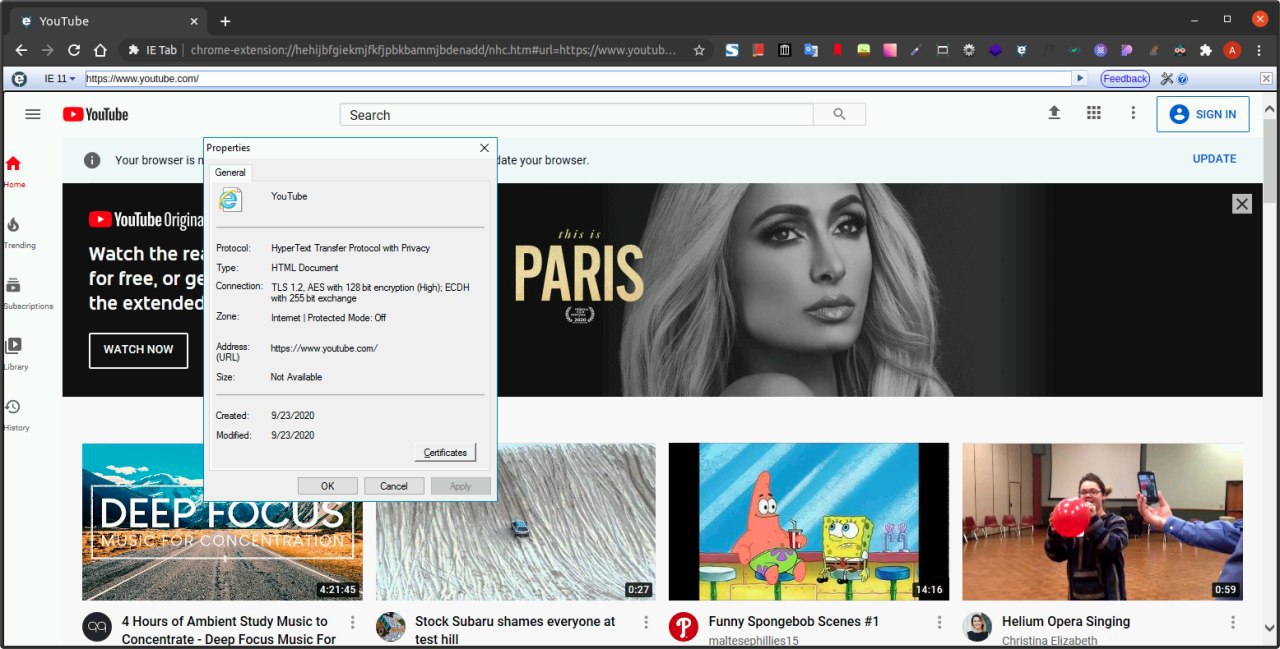Screen dimensions: 1280x649
Task: Open the YouTube upload icon
Action: click(x=1054, y=113)
